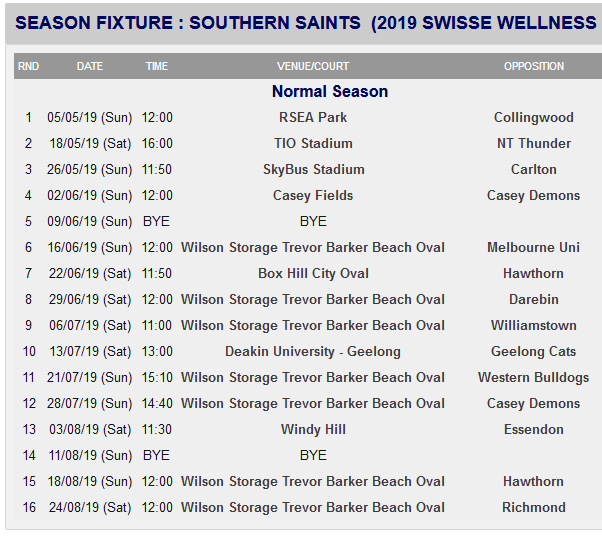Click the Windy Hill venue link
Screen dimensions: 602x538
pos(313,429)
